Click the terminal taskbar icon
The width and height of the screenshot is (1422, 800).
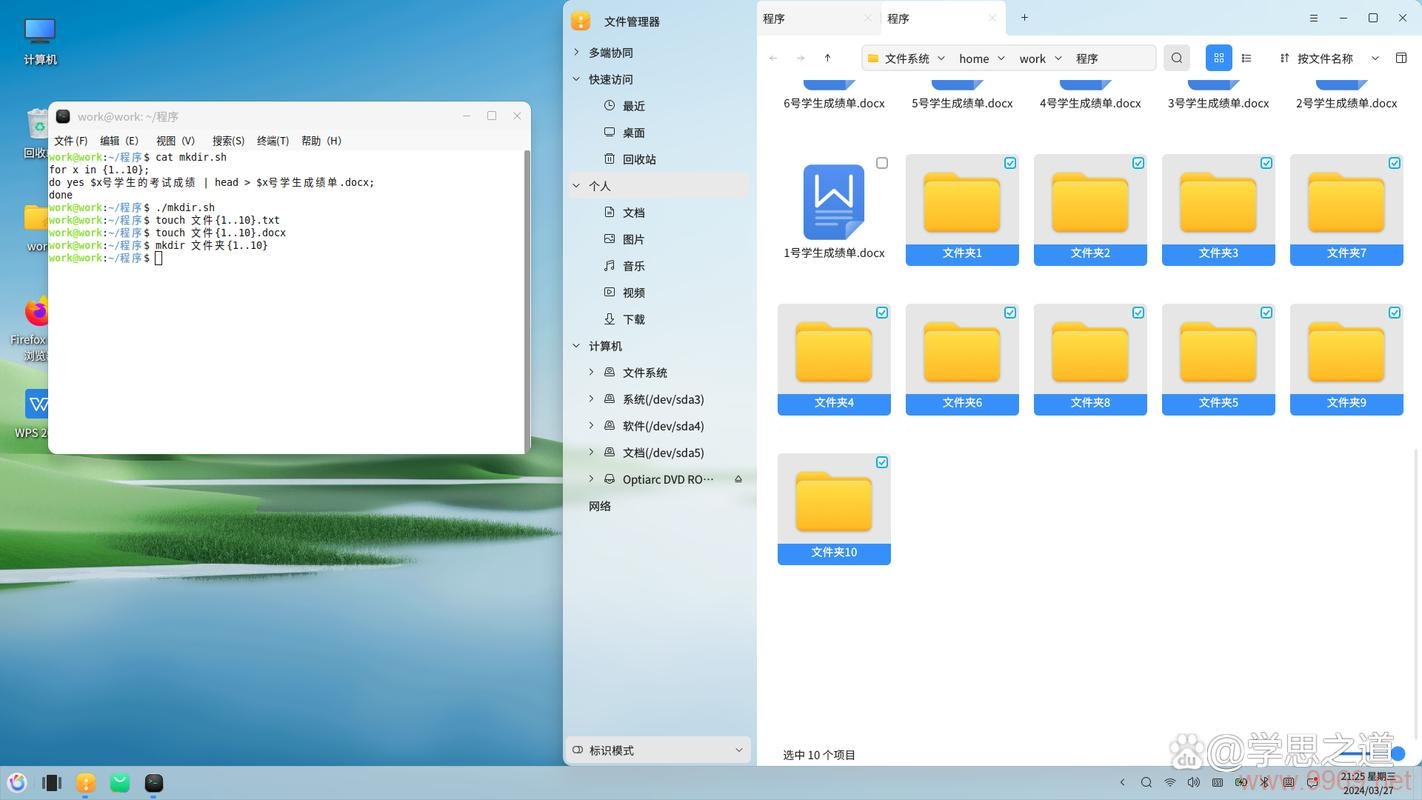pyautogui.click(x=154, y=783)
